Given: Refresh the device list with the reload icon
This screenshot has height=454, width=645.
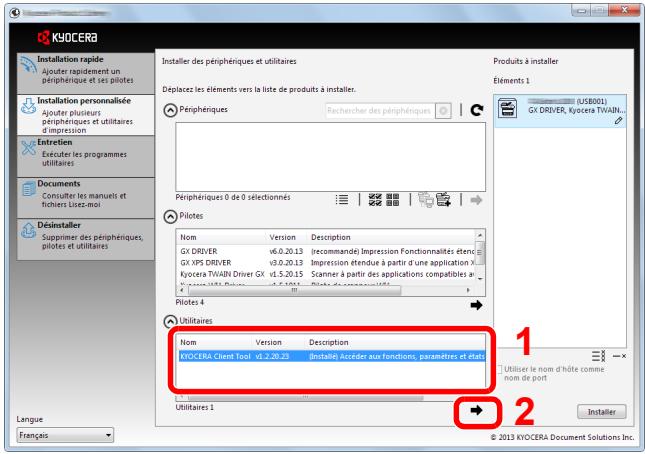Looking at the screenshot, I should coord(477,110).
